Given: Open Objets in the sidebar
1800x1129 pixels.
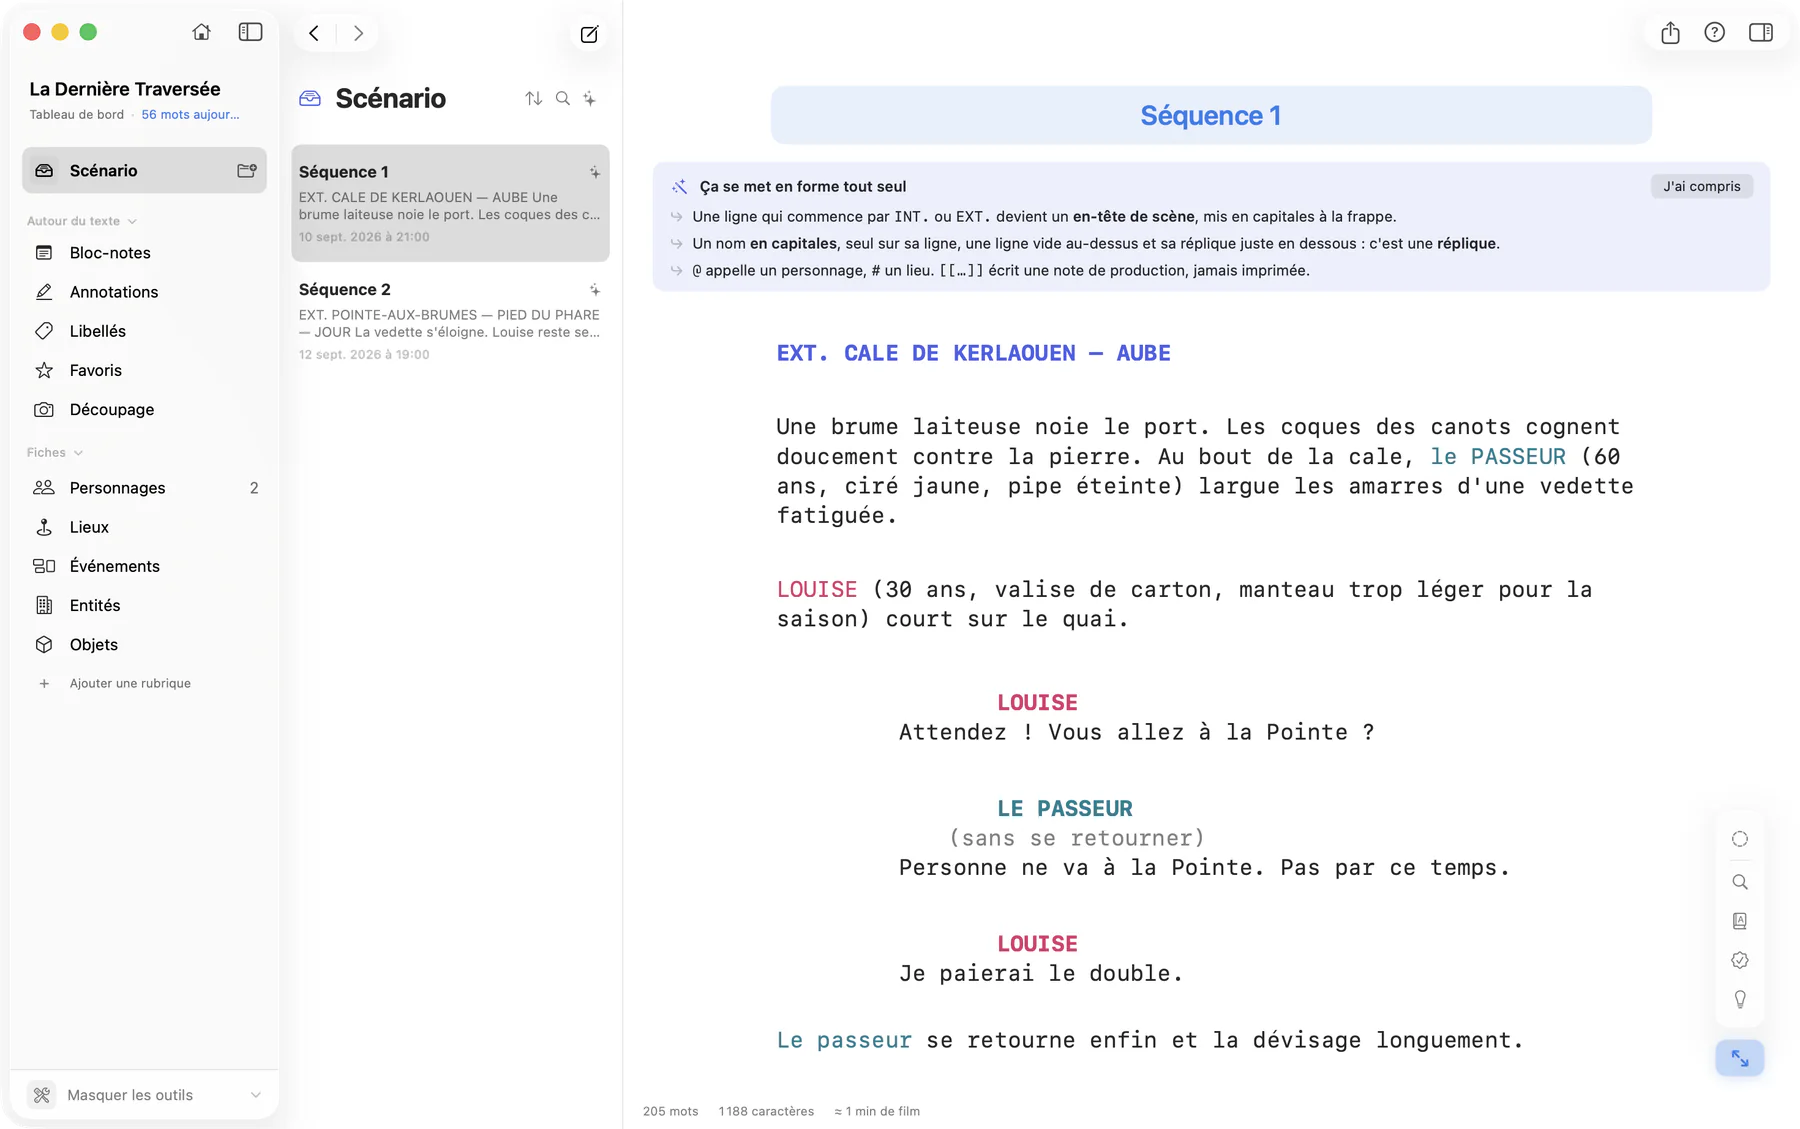Looking at the screenshot, I should (x=144, y=644).
